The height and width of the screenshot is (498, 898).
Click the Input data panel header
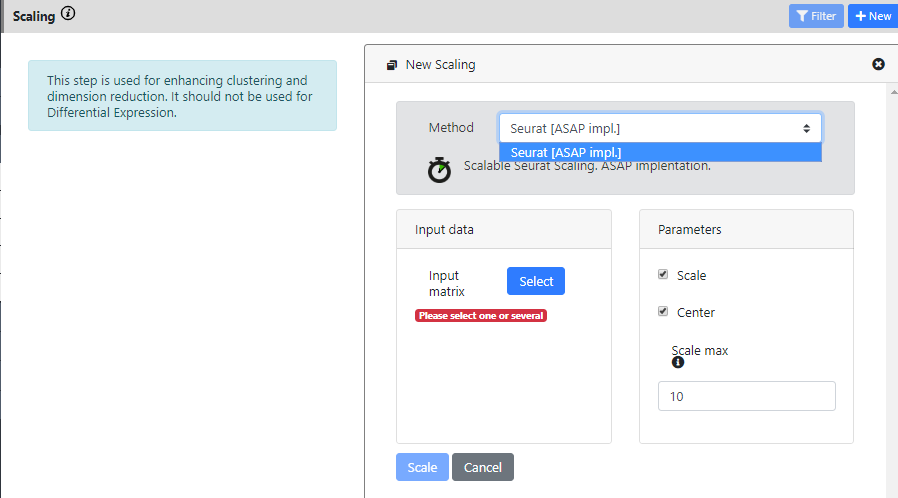[504, 230]
